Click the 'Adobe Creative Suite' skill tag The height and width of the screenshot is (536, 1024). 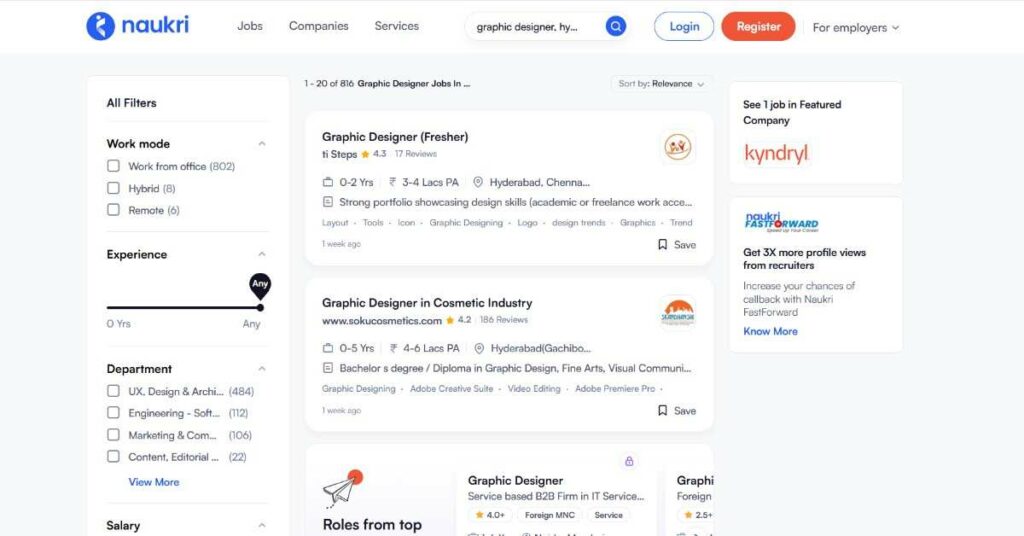(451, 388)
